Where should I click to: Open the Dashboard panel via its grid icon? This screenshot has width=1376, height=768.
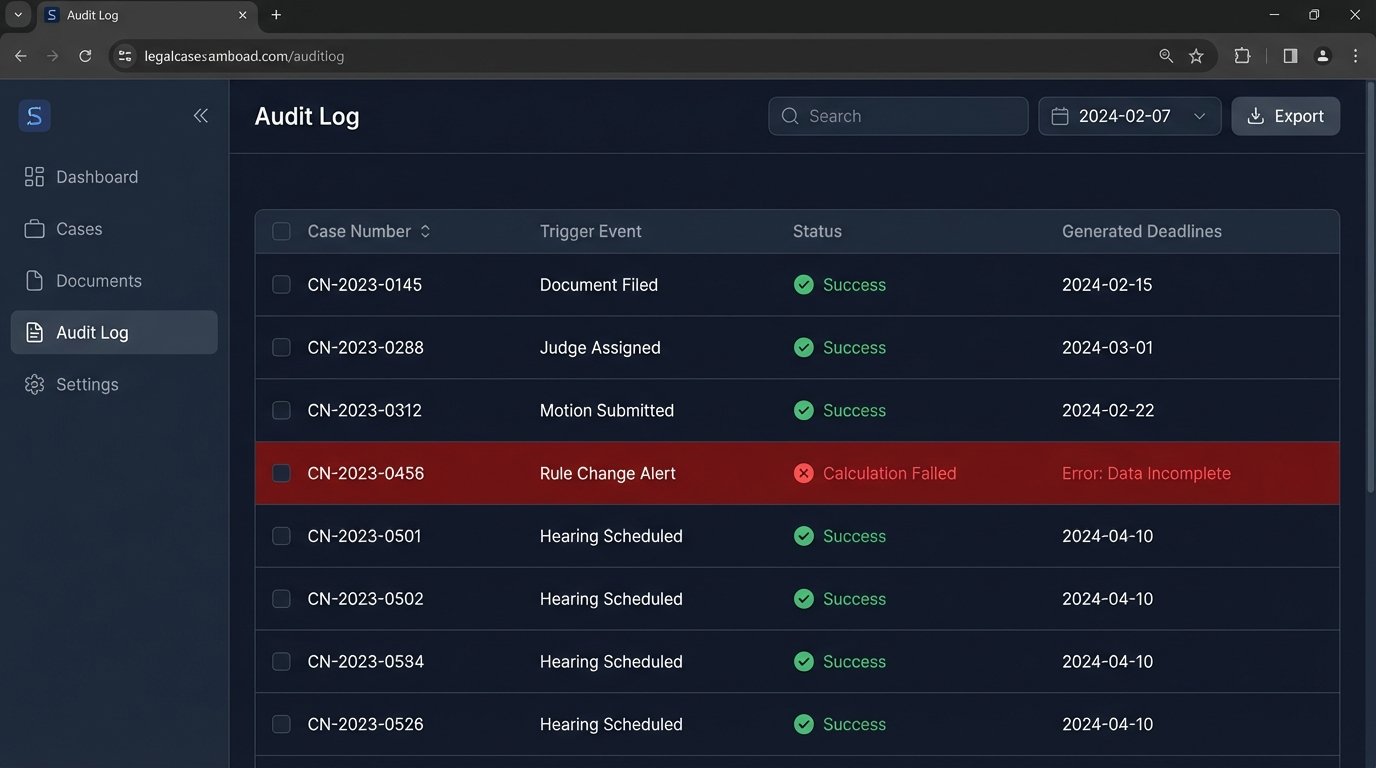tap(33, 176)
